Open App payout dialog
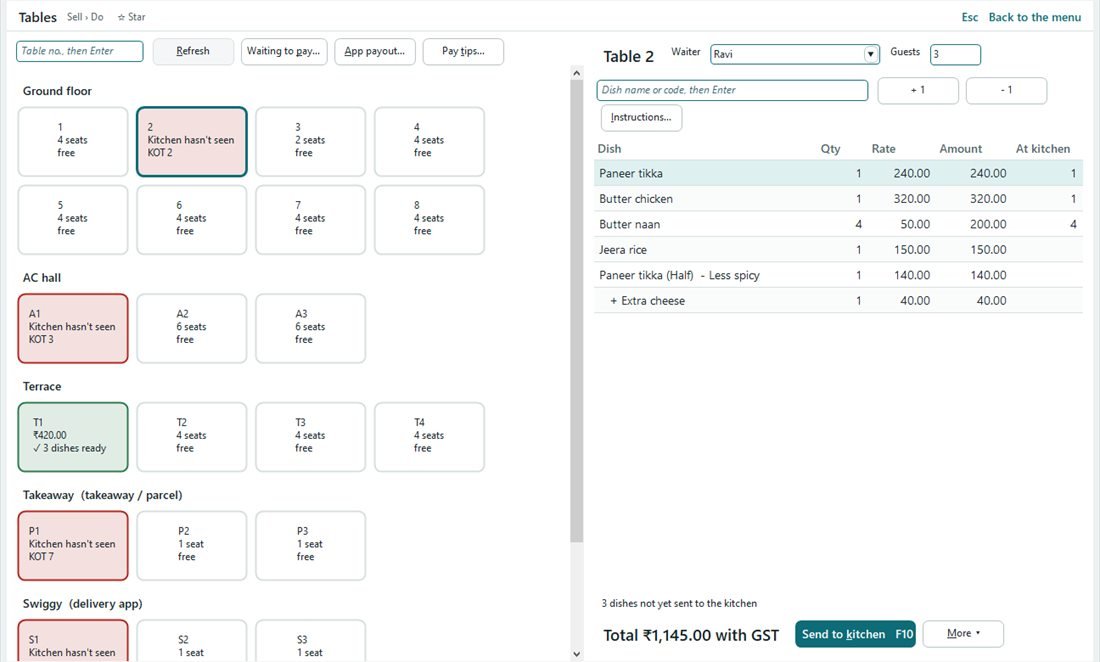This screenshot has width=1100, height=662. [x=375, y=51]
